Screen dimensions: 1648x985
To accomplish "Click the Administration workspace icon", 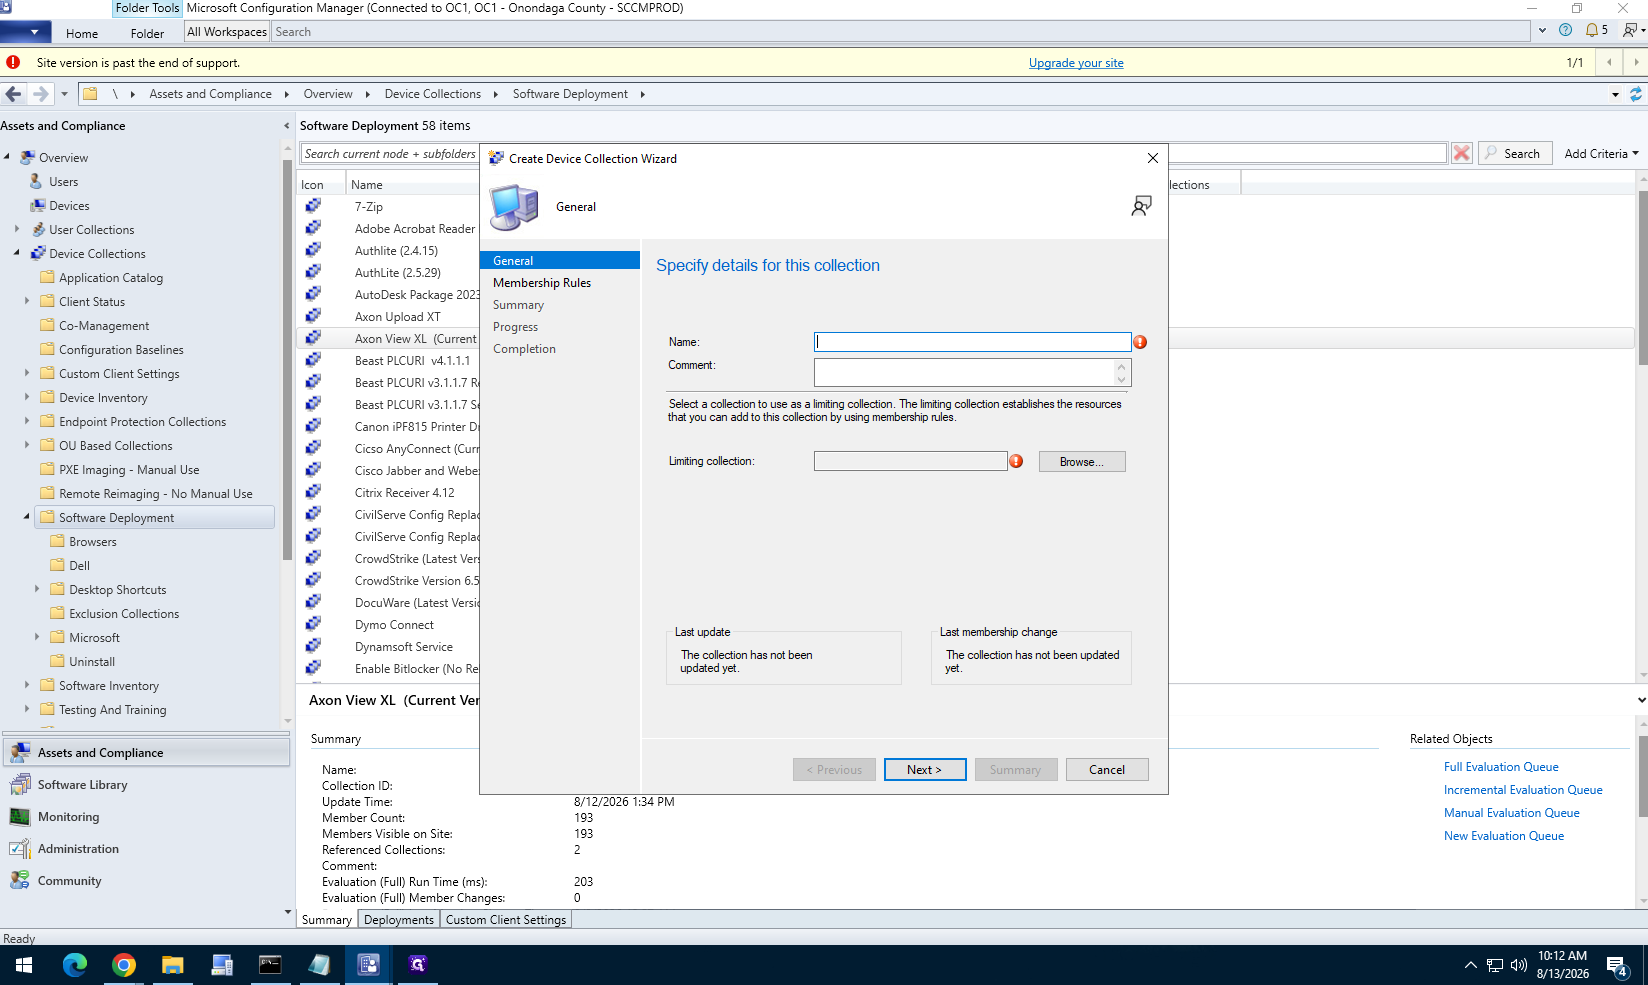I will (20, 849).
